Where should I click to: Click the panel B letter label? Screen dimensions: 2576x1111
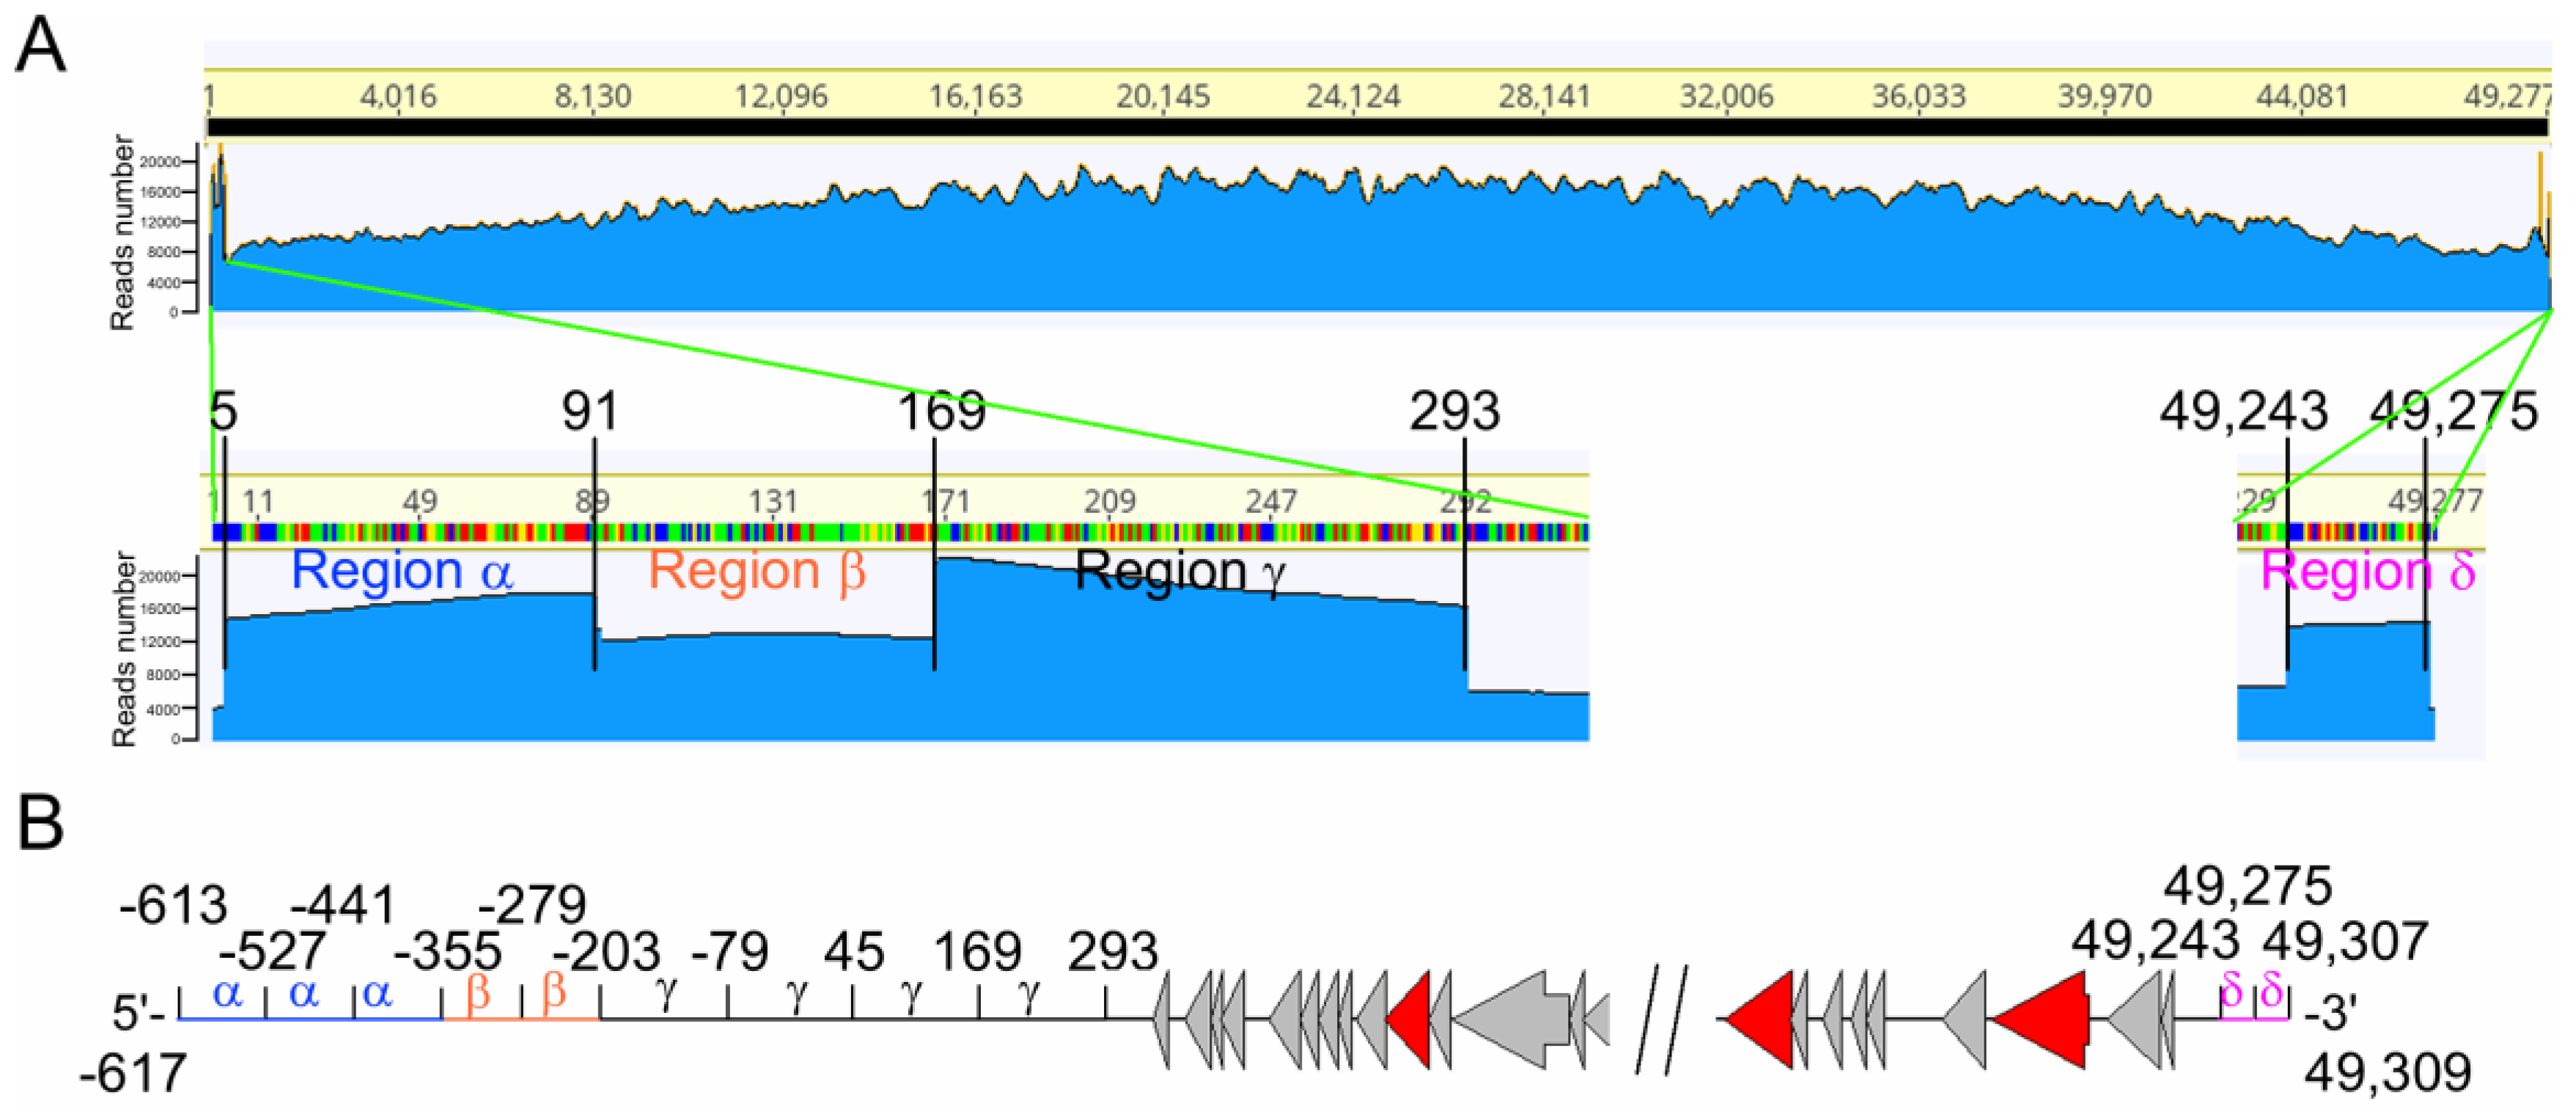point(41,823)
